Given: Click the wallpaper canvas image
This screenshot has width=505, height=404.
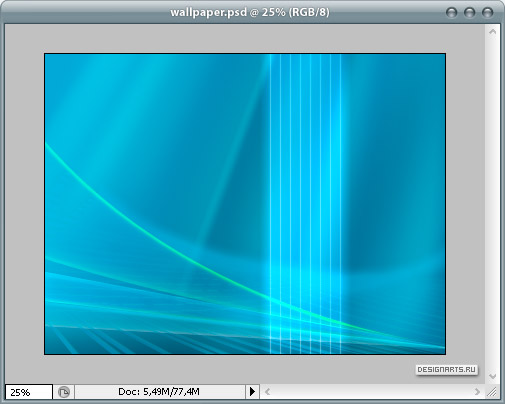Looking at the screenshot, I should click(x=245, y=204).
